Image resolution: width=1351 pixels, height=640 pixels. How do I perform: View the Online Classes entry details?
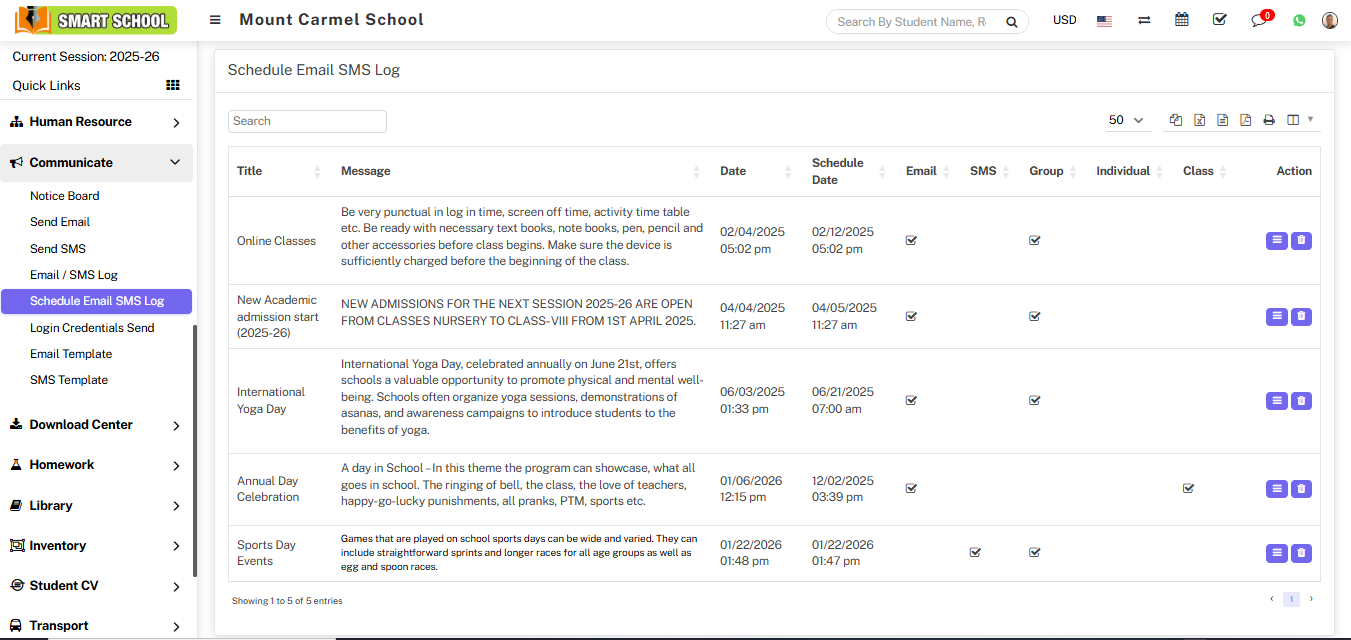[1276, 241]
